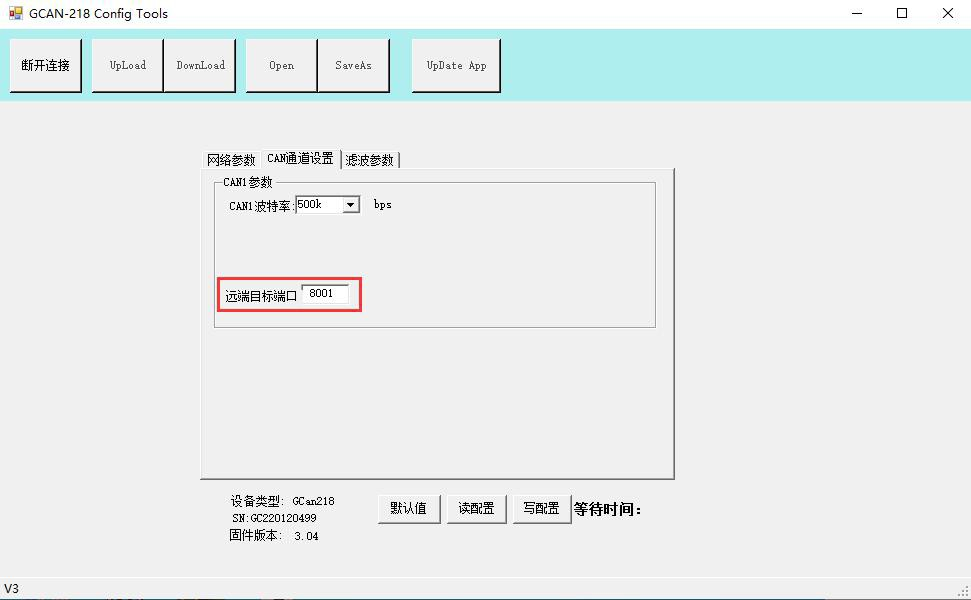
Task: Click the 远端目标端口 input field showing 8001
Action: click(x=325, y=294)
